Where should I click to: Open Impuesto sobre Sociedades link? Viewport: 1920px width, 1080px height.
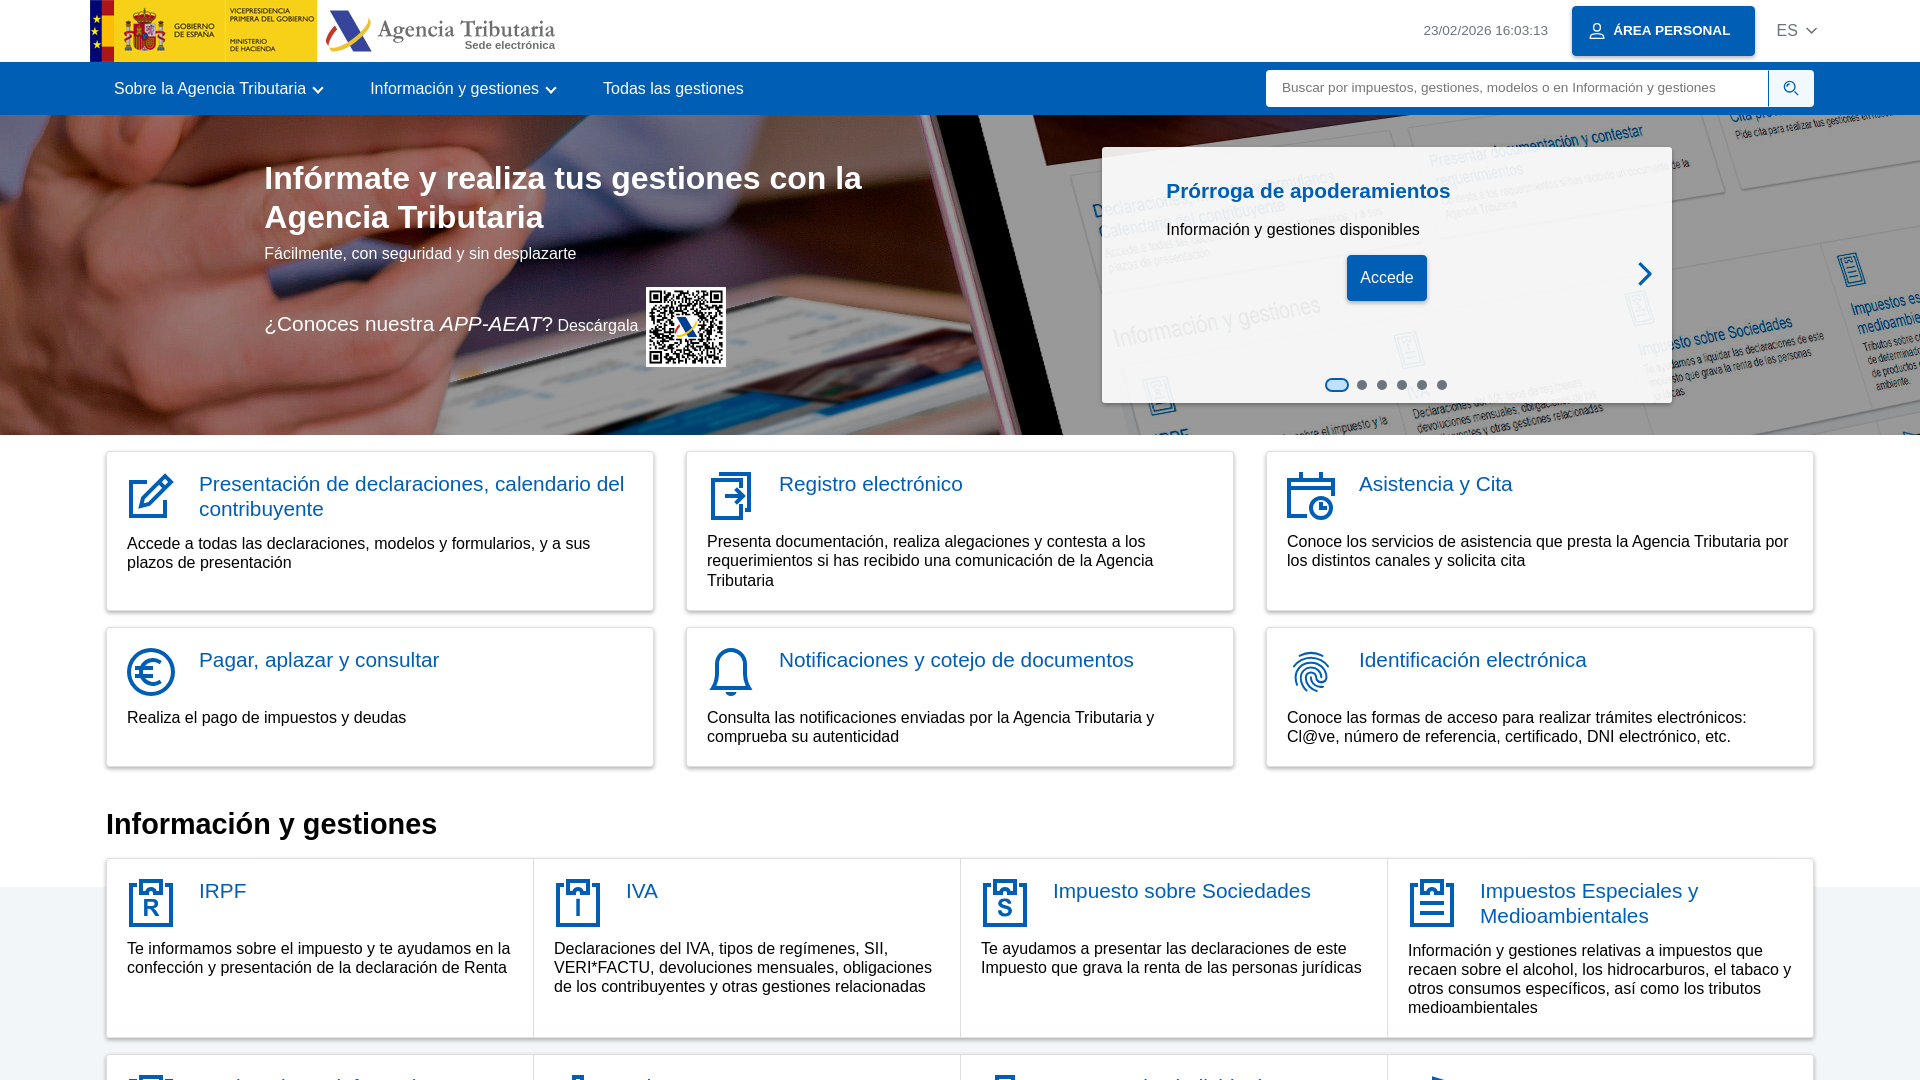coord(1181,891)
